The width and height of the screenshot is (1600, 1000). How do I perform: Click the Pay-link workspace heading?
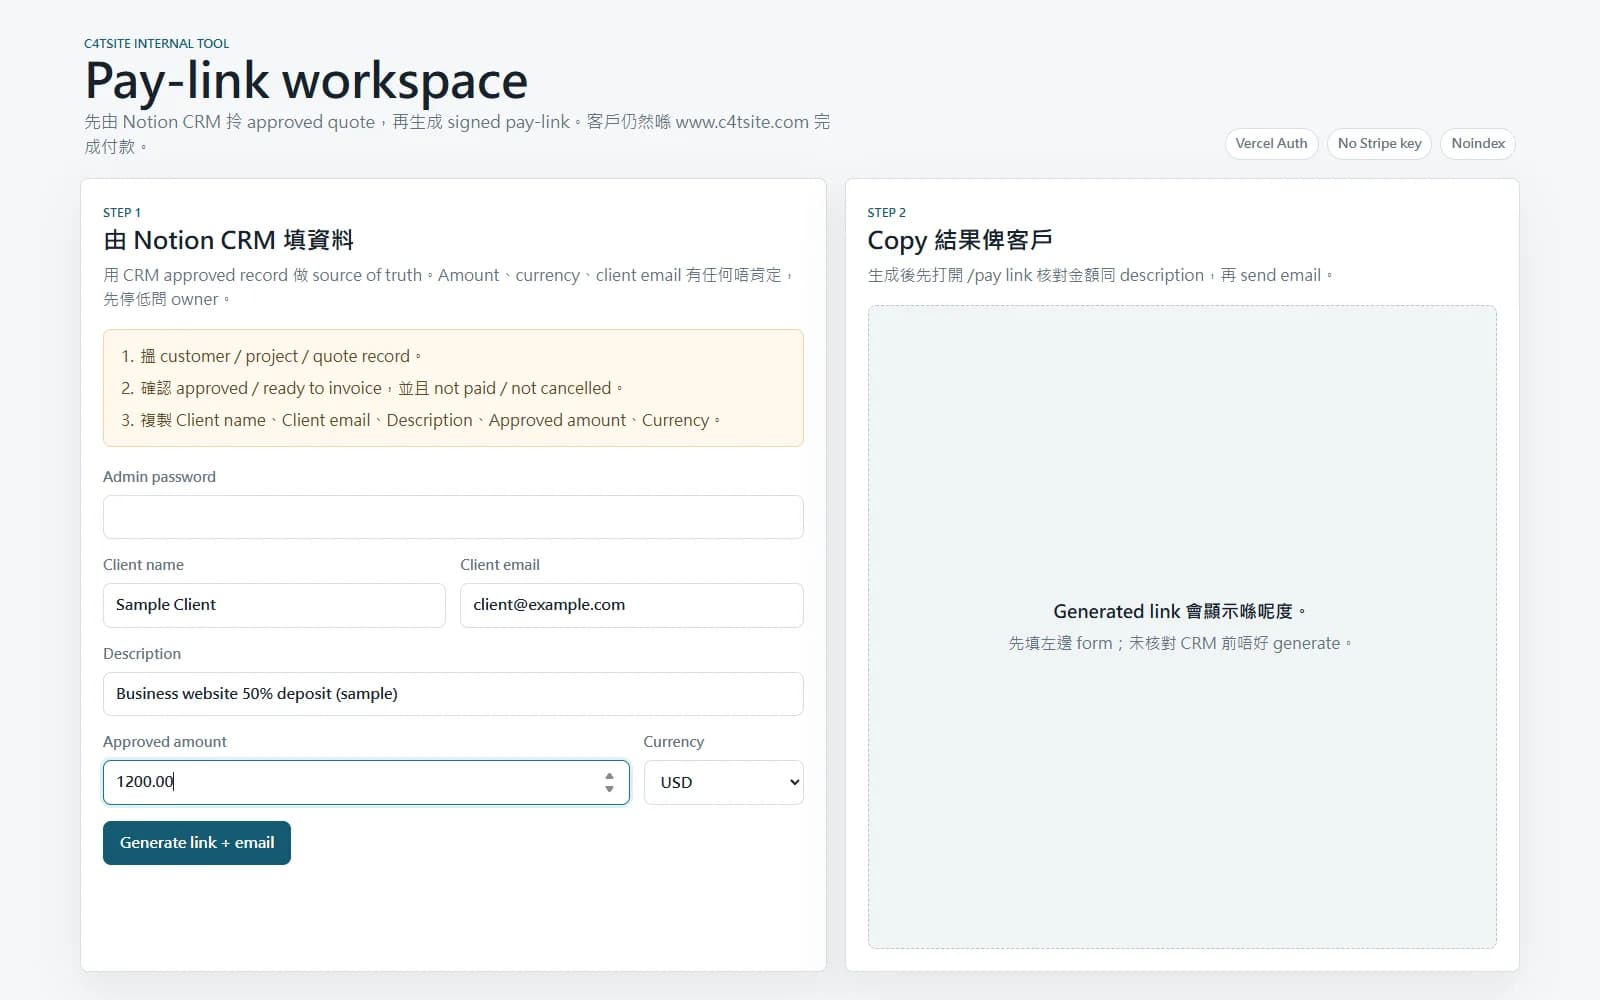click(x=306, y=80)
